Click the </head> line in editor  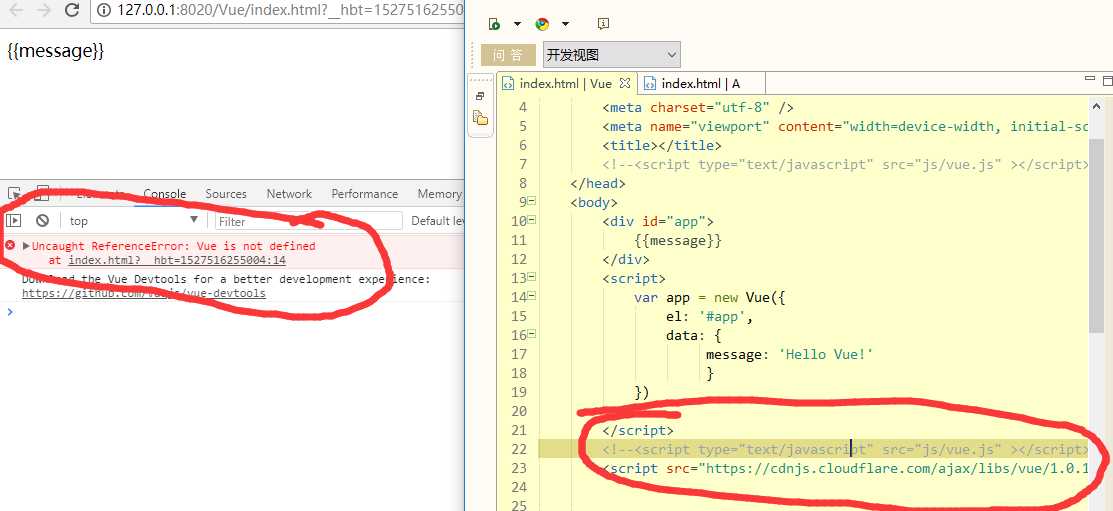click(x=598, y=184)
